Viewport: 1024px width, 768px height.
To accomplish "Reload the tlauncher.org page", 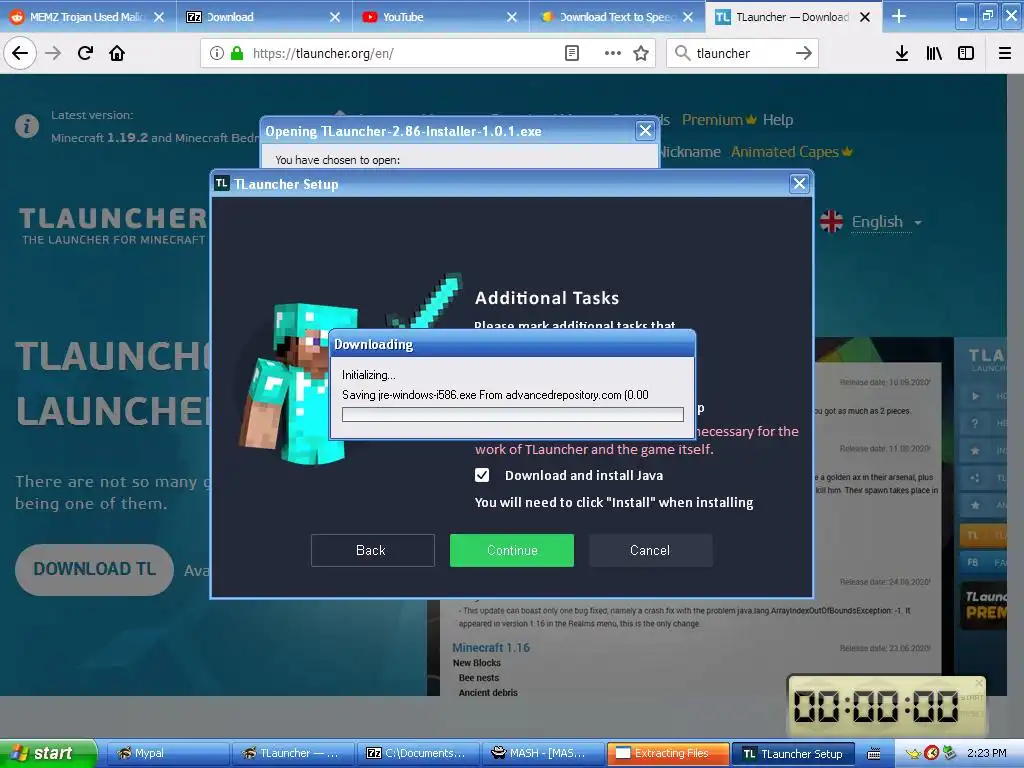I will click(x=85, y=53).
